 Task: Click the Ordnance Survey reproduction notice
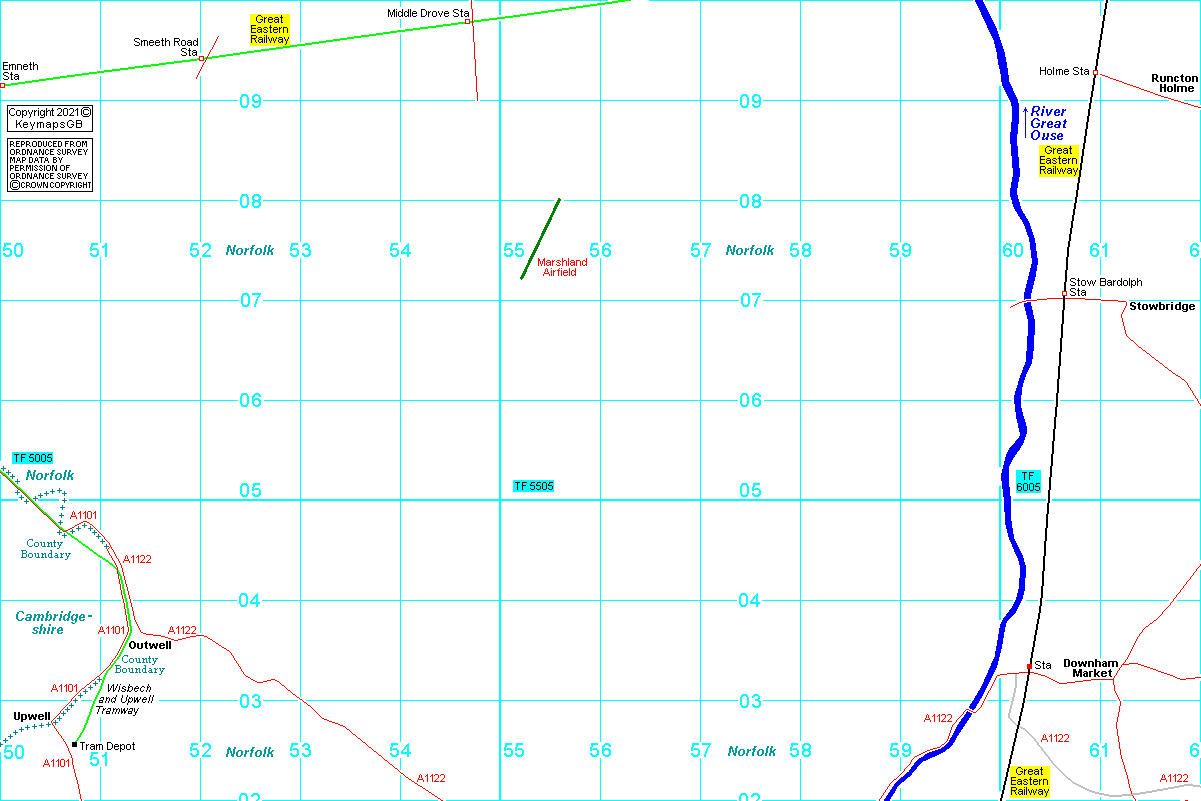point(50,165)
